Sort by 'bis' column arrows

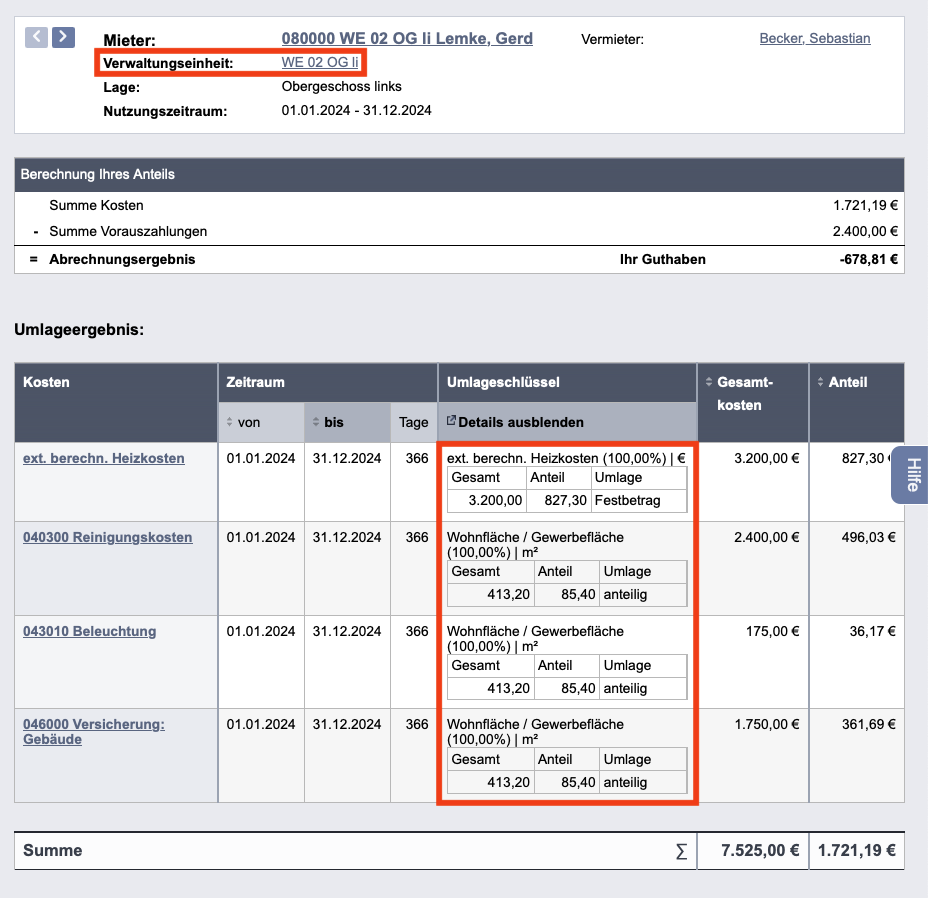click(315, 422)
